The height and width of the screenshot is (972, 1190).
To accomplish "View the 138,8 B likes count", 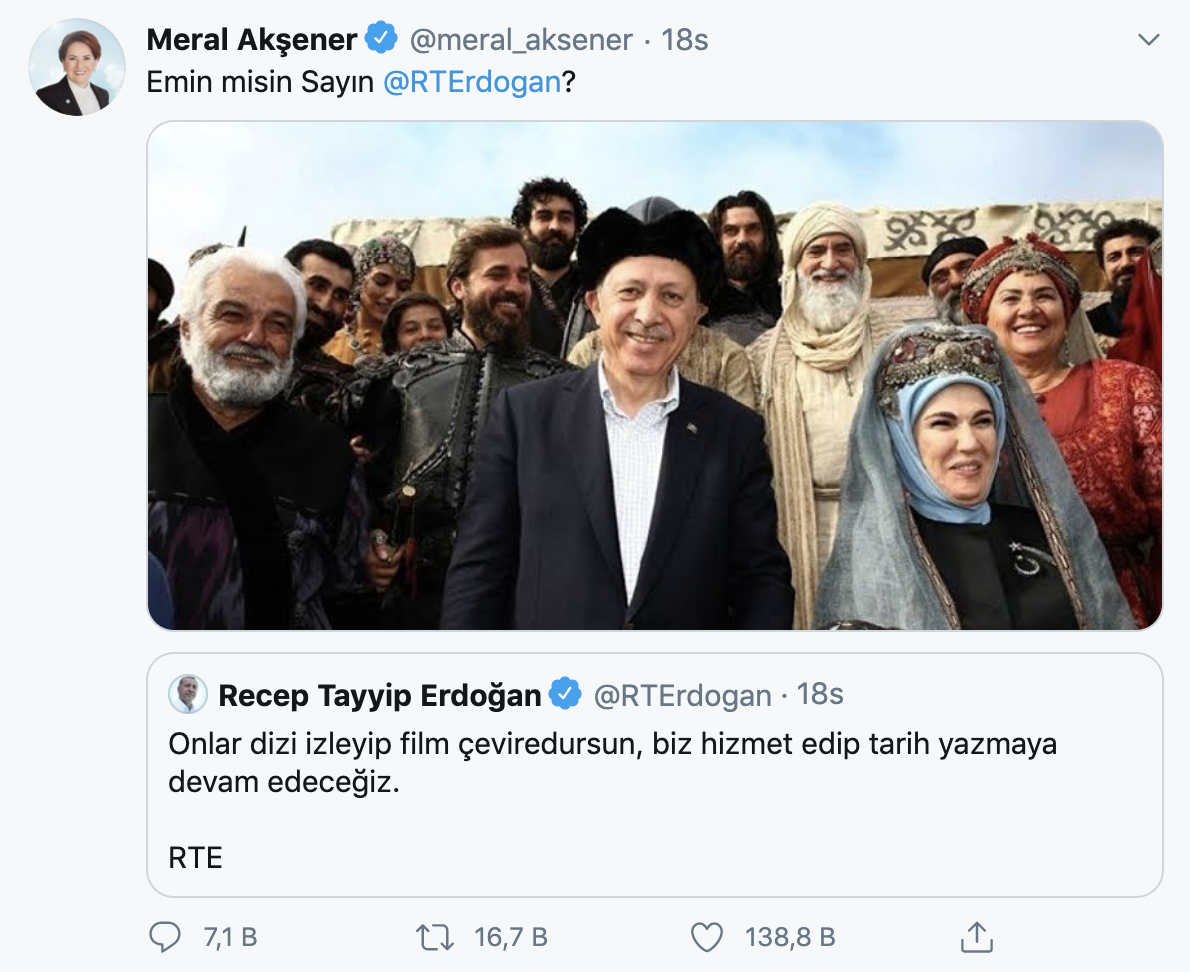I will click(790, 938).
